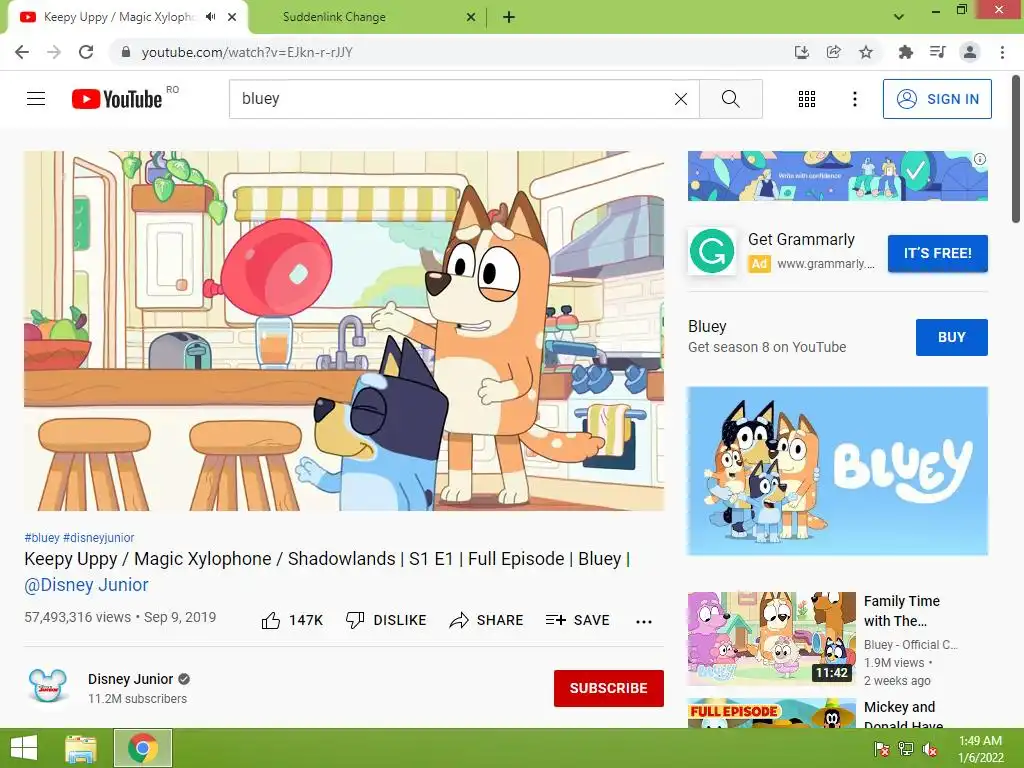This screenshot has width=1024, height=768.
Task: Click IT'S FREE! Grammarly ad button
Action: pyautogui.click(x=937, y=253)
